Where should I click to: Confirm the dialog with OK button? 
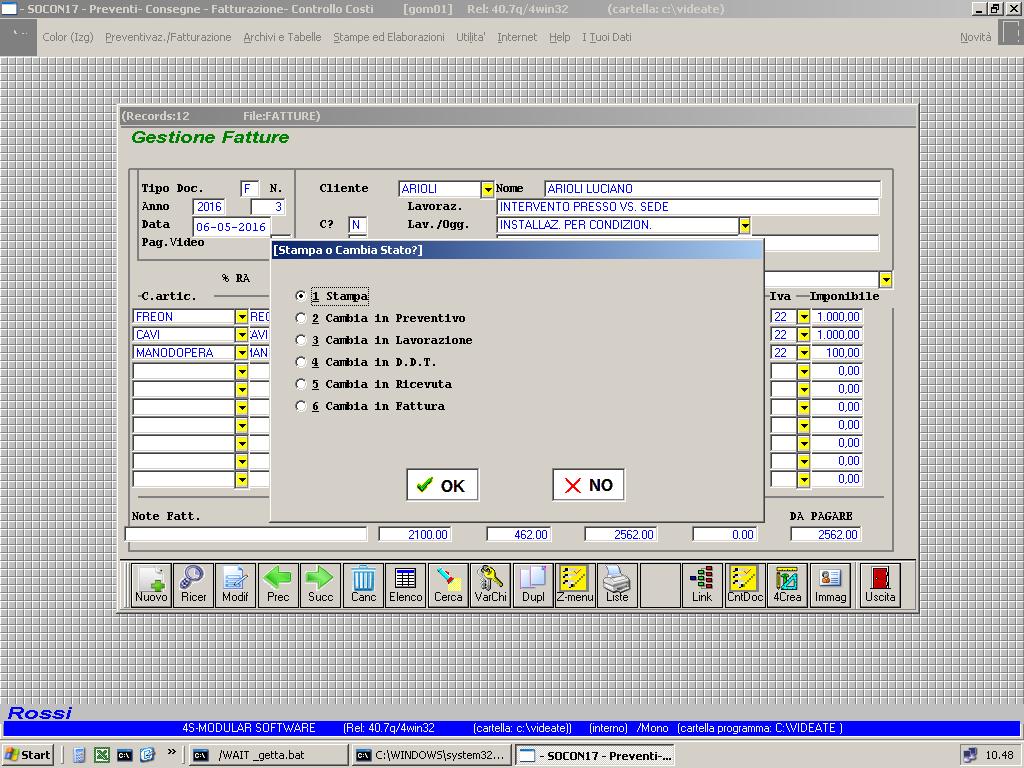click(441, 485)
